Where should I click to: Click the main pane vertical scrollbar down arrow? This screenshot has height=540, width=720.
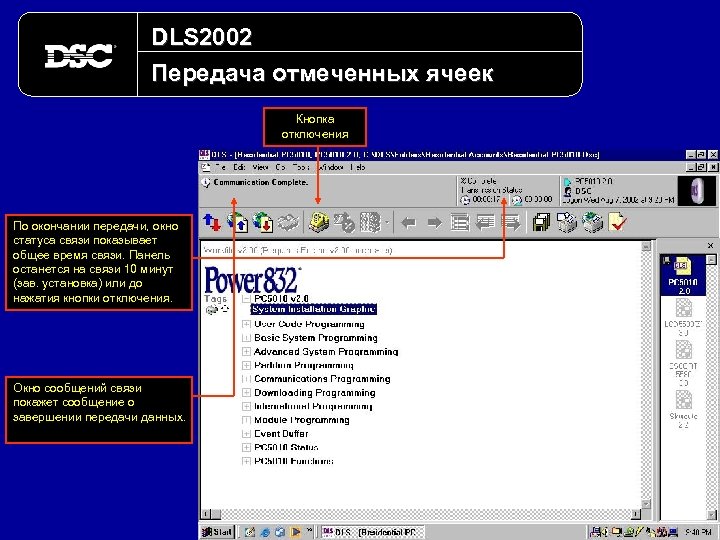tap(646, 504)
